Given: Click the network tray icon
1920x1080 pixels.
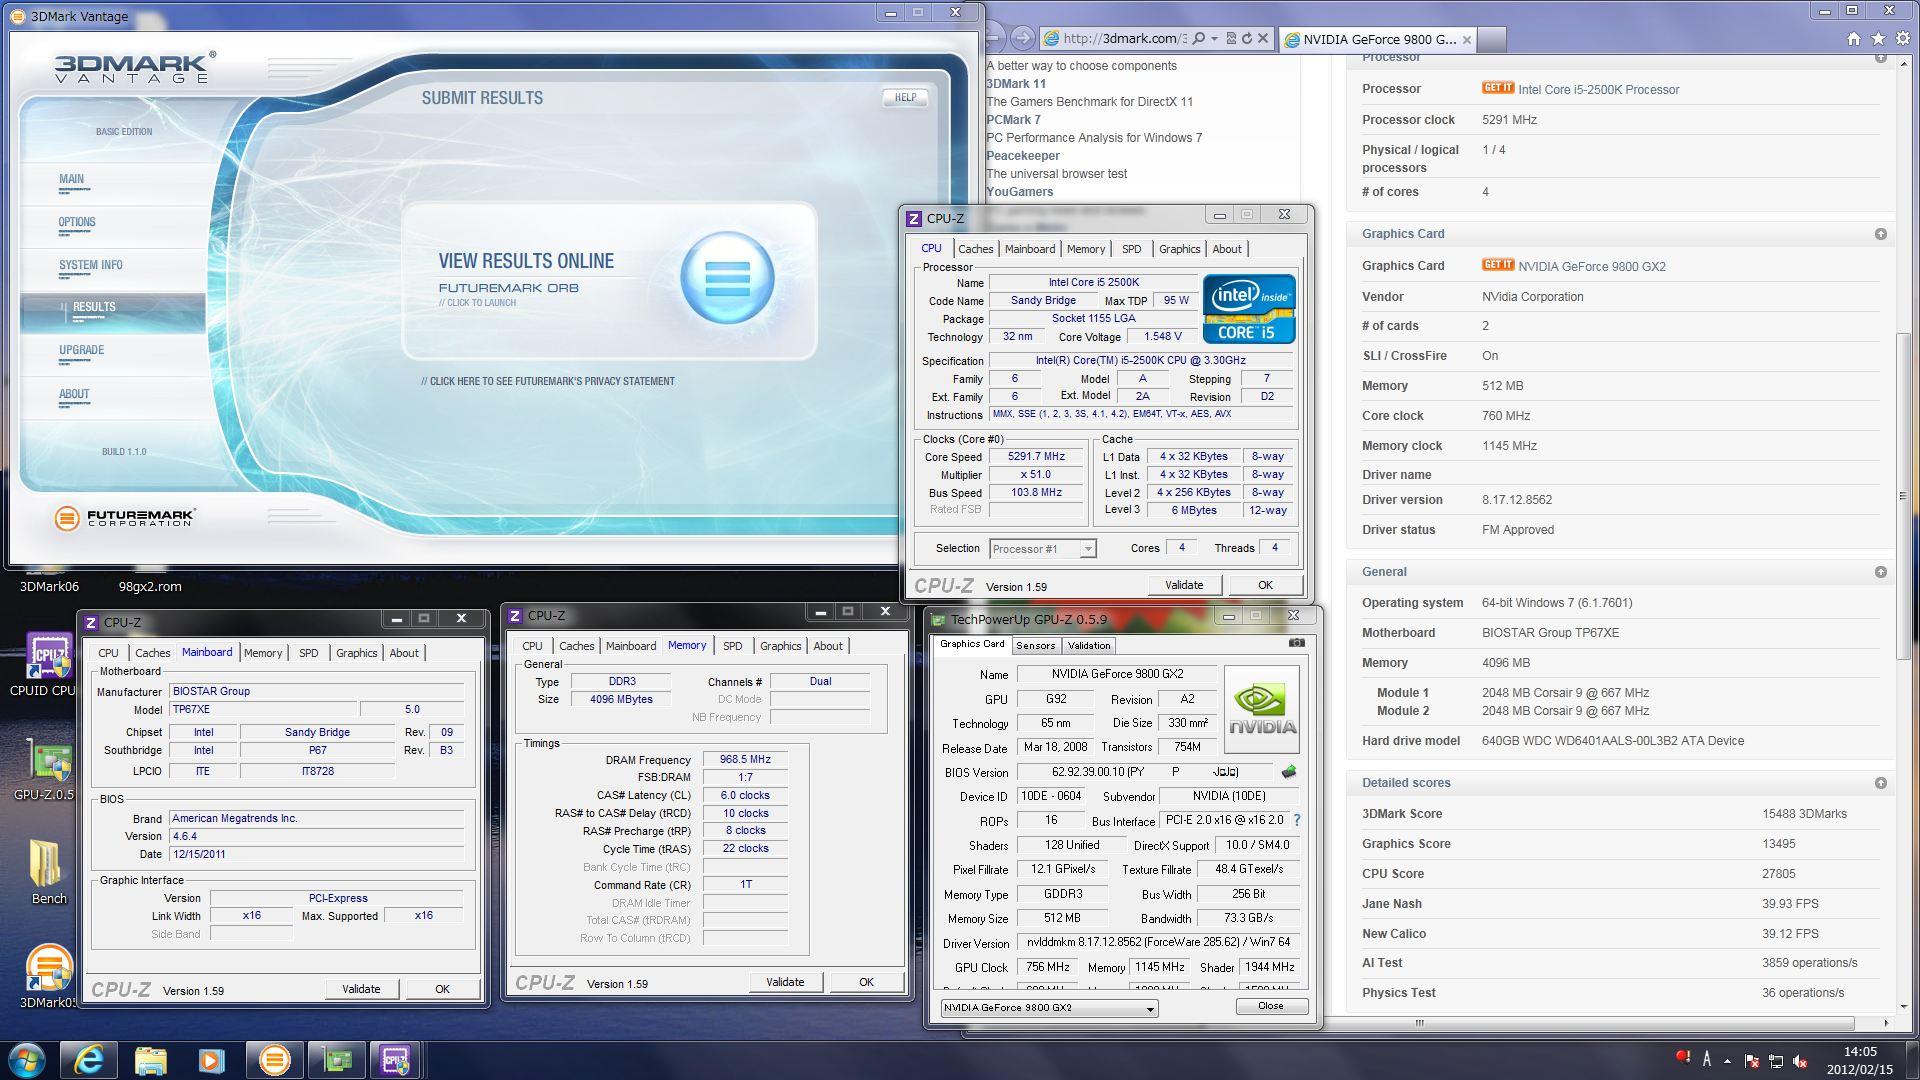Looking at the screenshot, I should point(1776,1061).
